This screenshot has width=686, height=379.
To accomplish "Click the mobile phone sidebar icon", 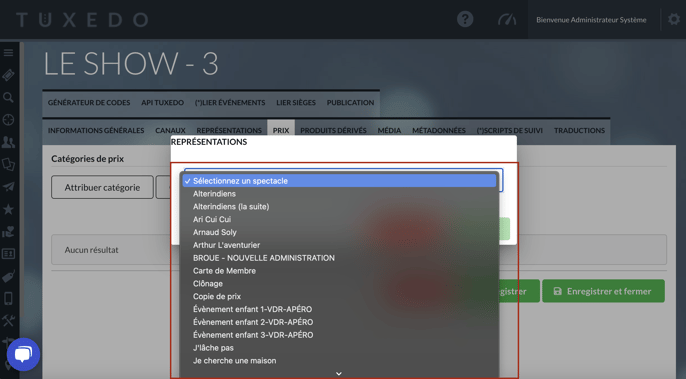I will (8, 298).
